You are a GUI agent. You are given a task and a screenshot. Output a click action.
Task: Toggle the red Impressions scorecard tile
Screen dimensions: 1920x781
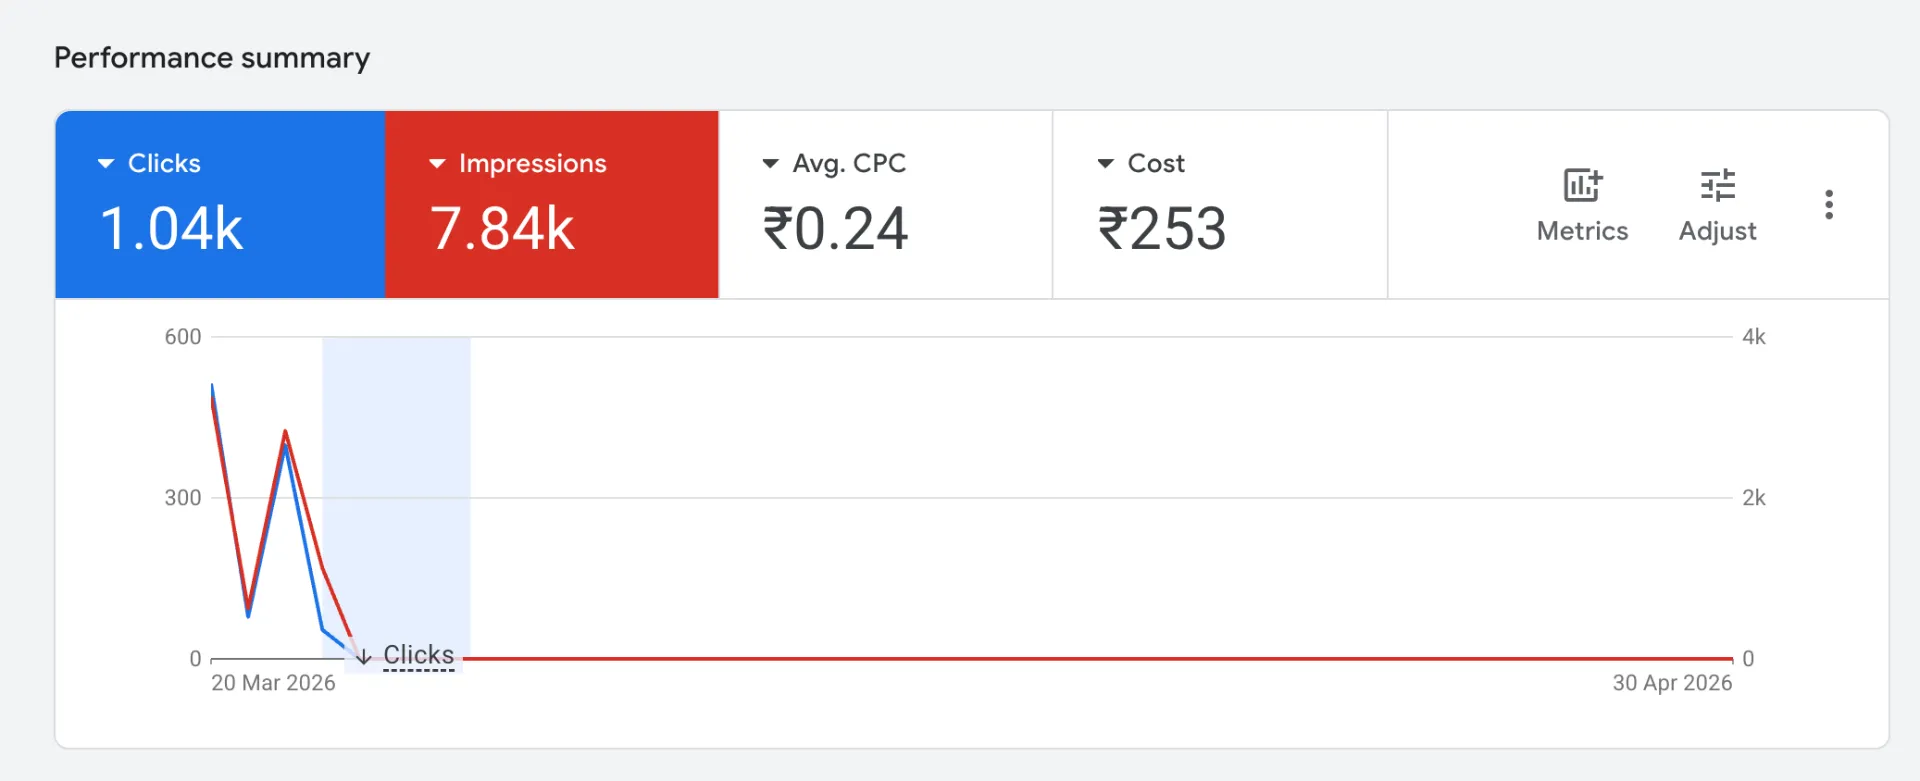coord(552,204)
